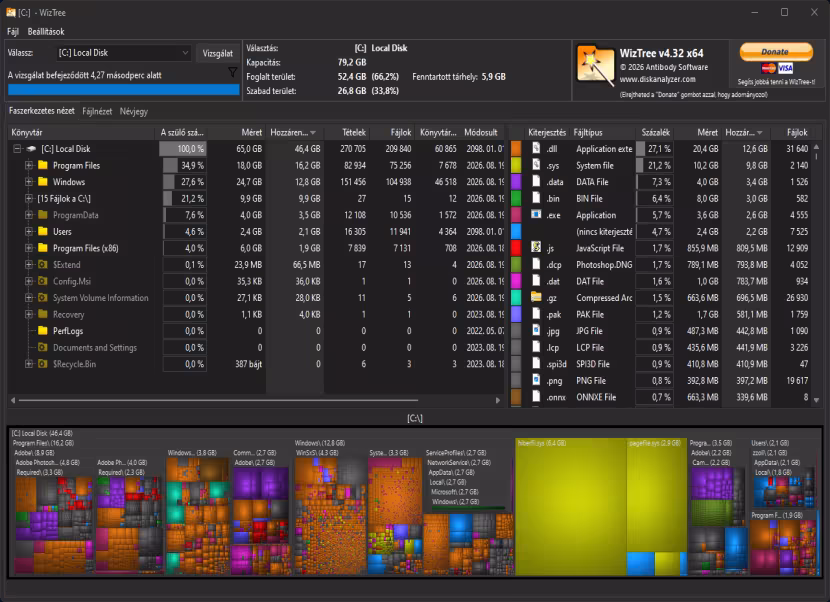Expand the [15 Fájlok a C:\] node
Viewport: 830px width, 602px height.
click(29, 199)
